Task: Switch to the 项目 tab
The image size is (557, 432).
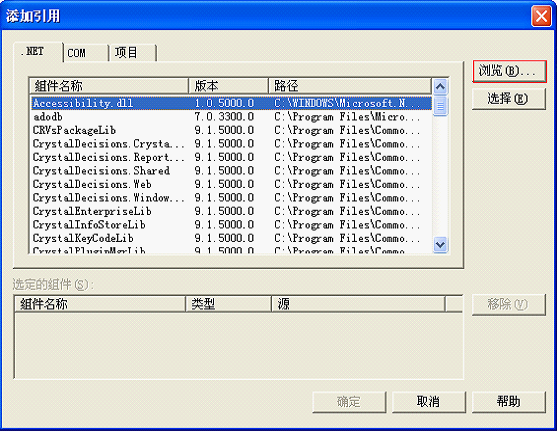Action: click(133, 53)
